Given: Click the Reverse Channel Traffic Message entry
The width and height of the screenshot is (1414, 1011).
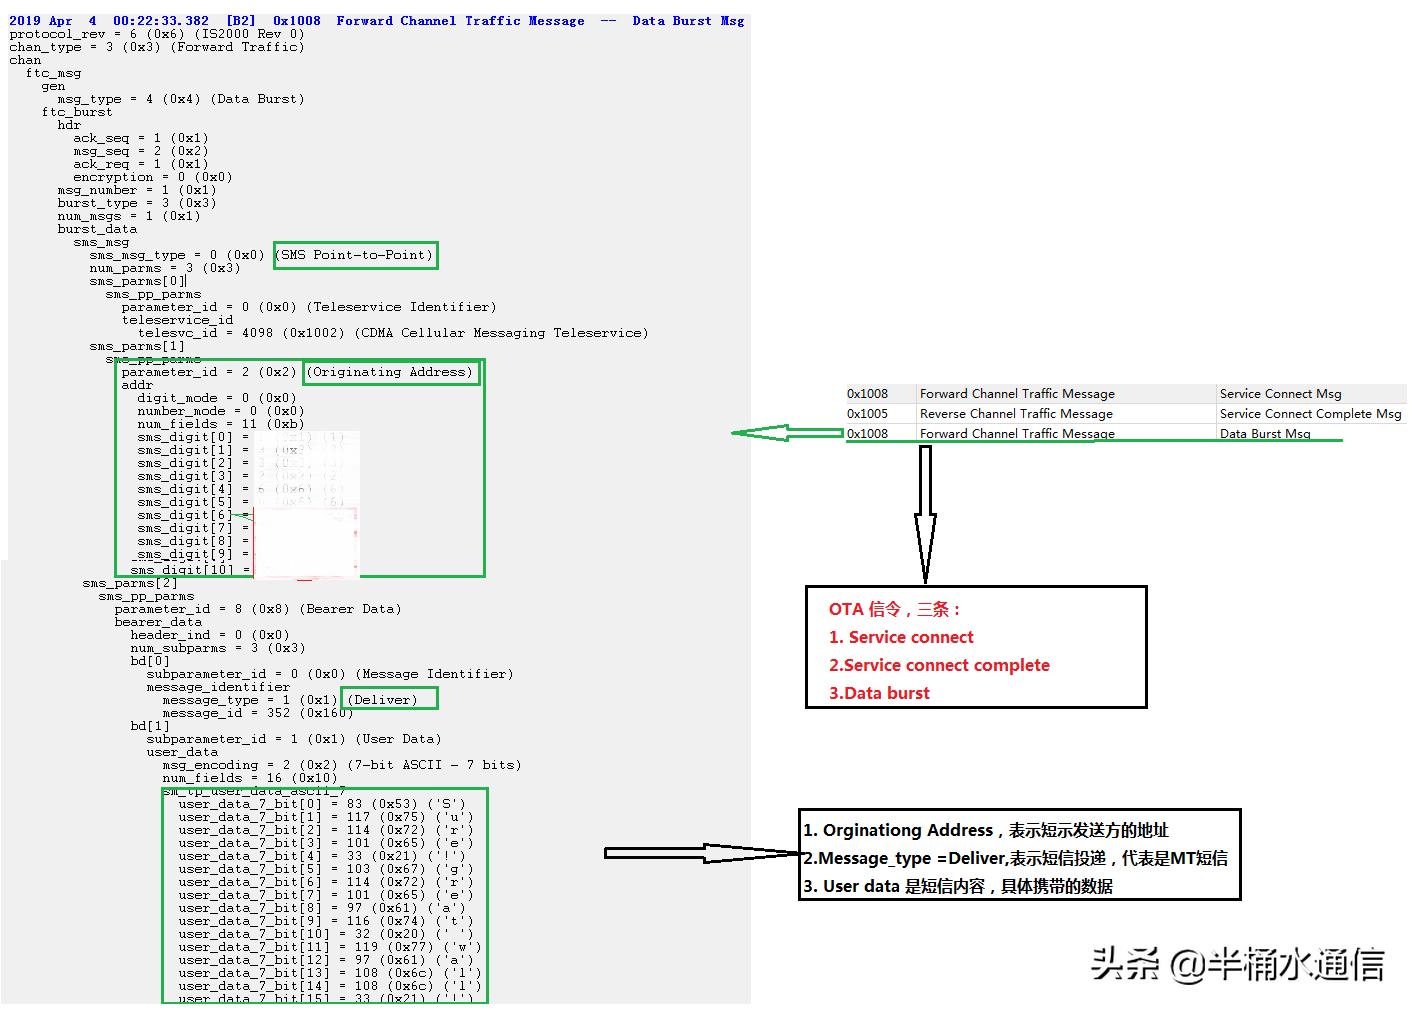Looking at the screenshot, I should click(1016, 414).
